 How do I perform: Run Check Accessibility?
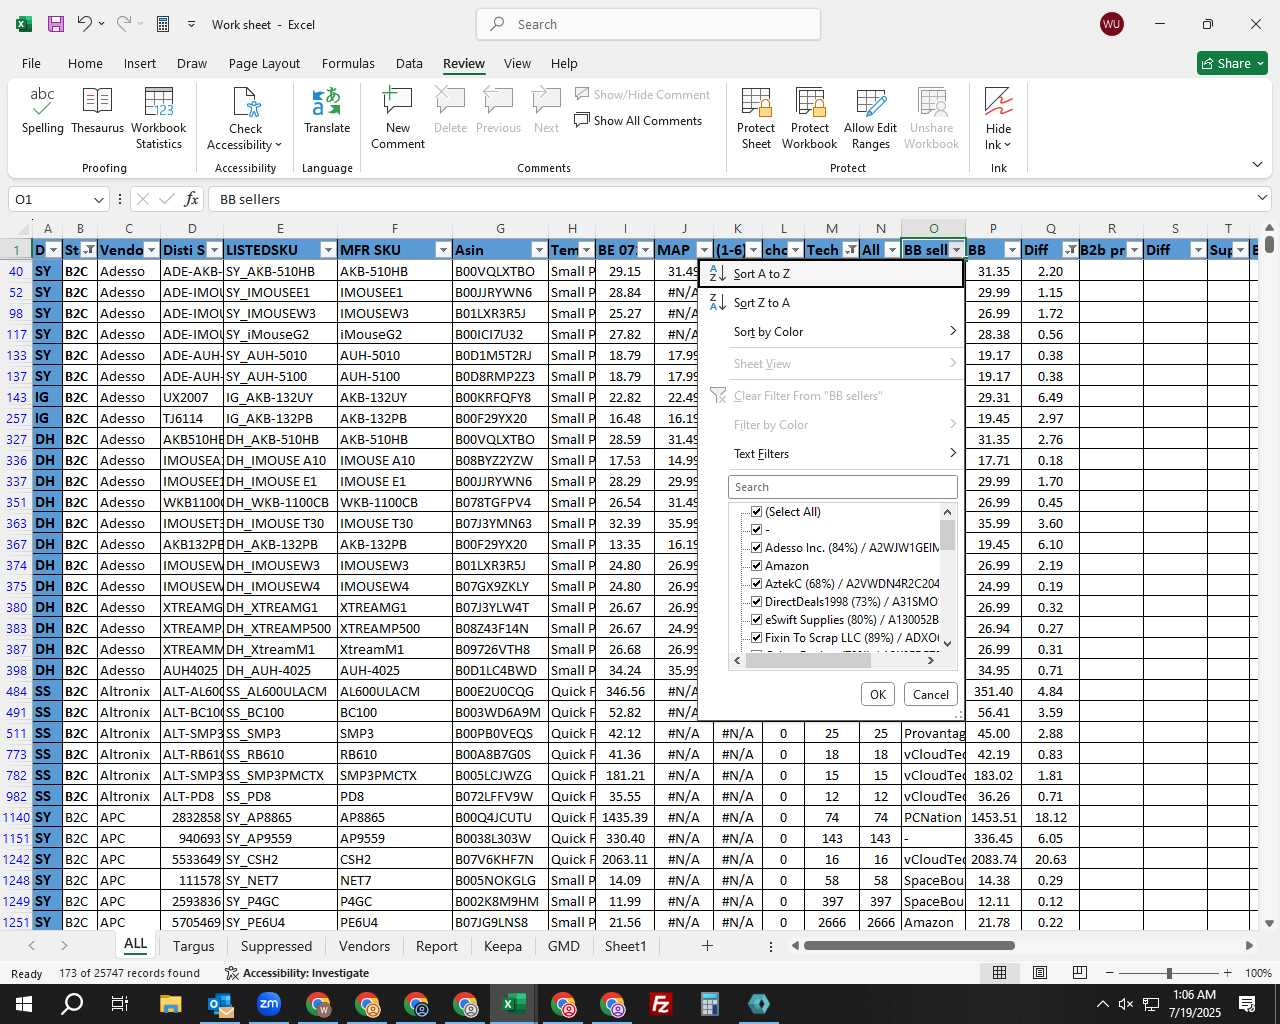tap(245, 118)
